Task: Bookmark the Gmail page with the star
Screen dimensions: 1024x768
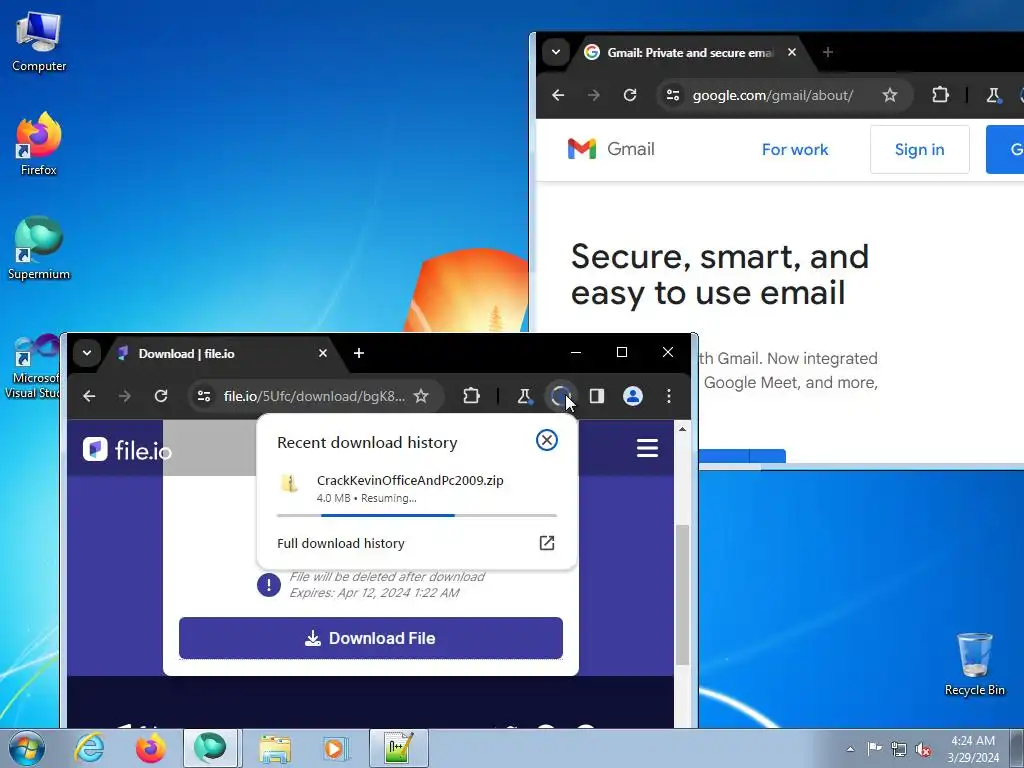Action: click(889, 95)
